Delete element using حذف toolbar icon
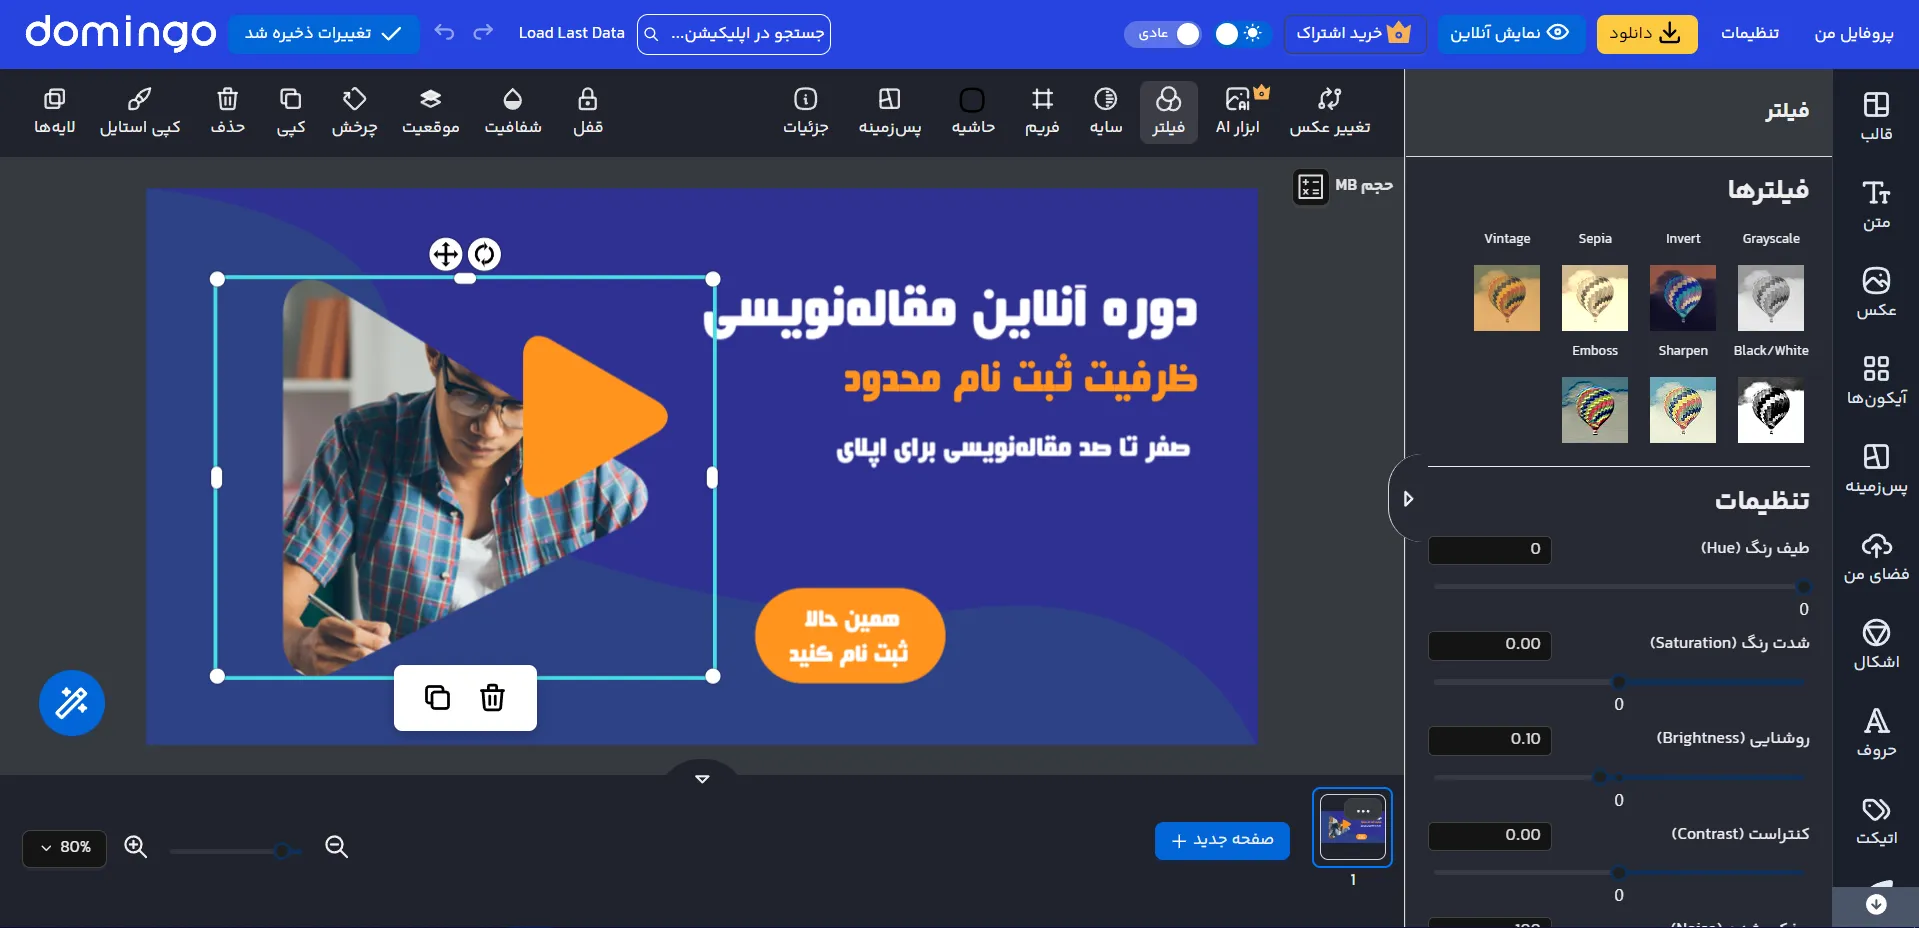The width and height of the screenshot is (1919, 928). (228, 112)
